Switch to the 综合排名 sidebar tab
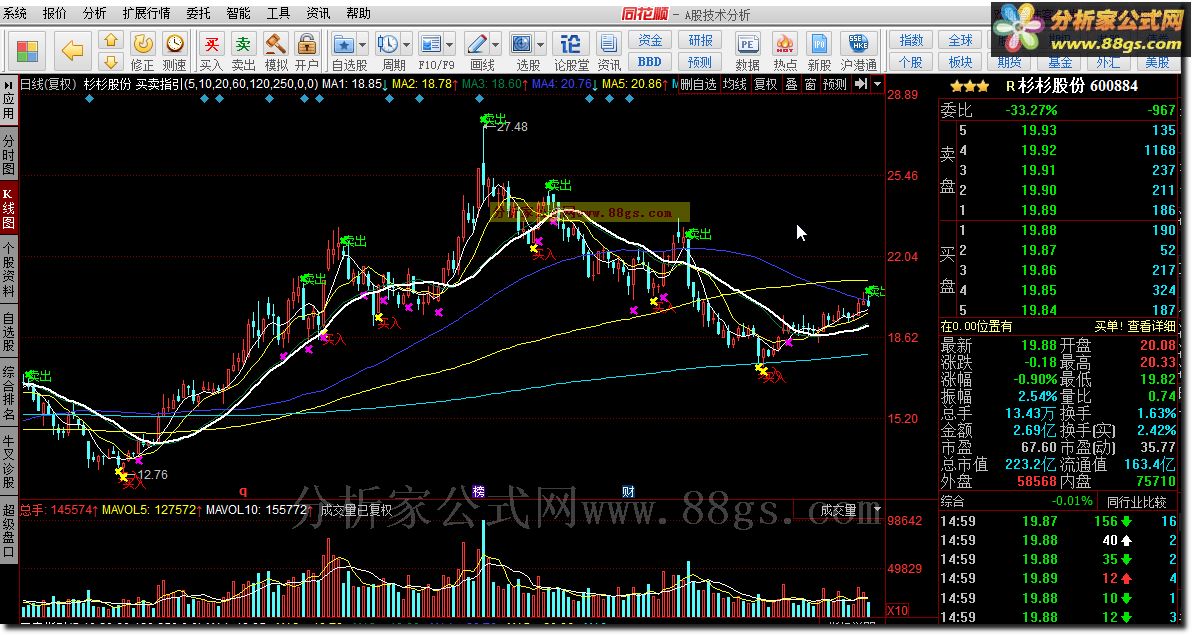Viewport: 1193px width, 635px height. click(x=8, y=394)
